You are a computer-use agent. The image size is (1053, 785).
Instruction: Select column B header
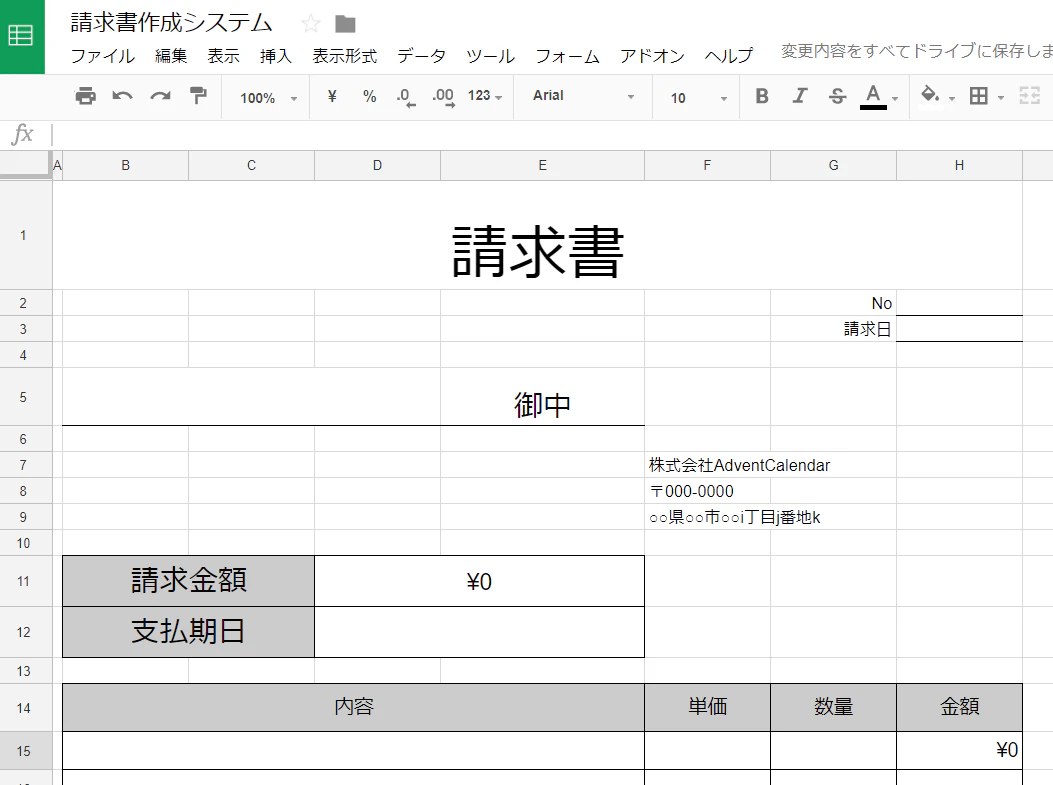tap(126, 165)
